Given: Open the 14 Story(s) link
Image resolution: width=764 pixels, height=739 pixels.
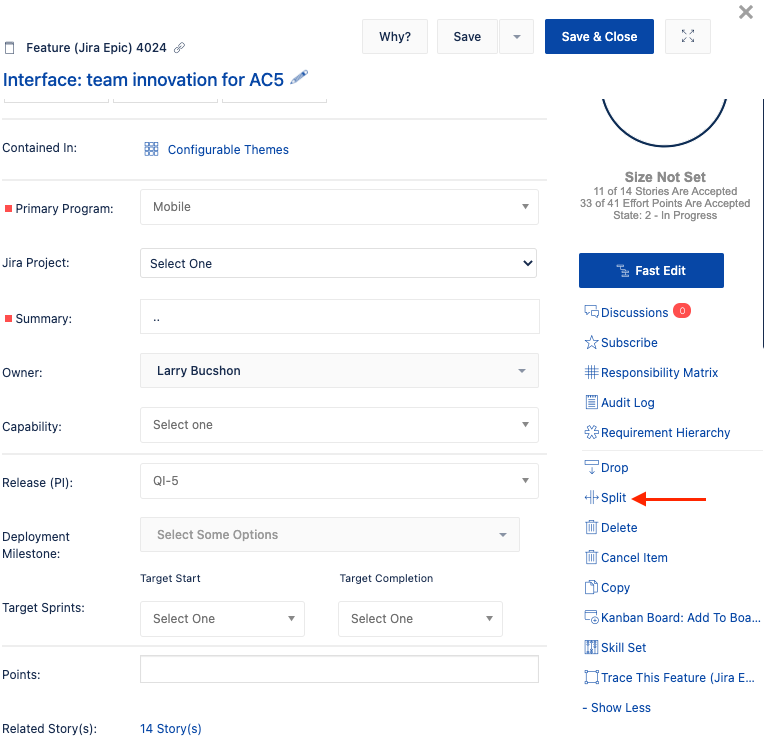Looking at the screenshot, I should [171, 728].
